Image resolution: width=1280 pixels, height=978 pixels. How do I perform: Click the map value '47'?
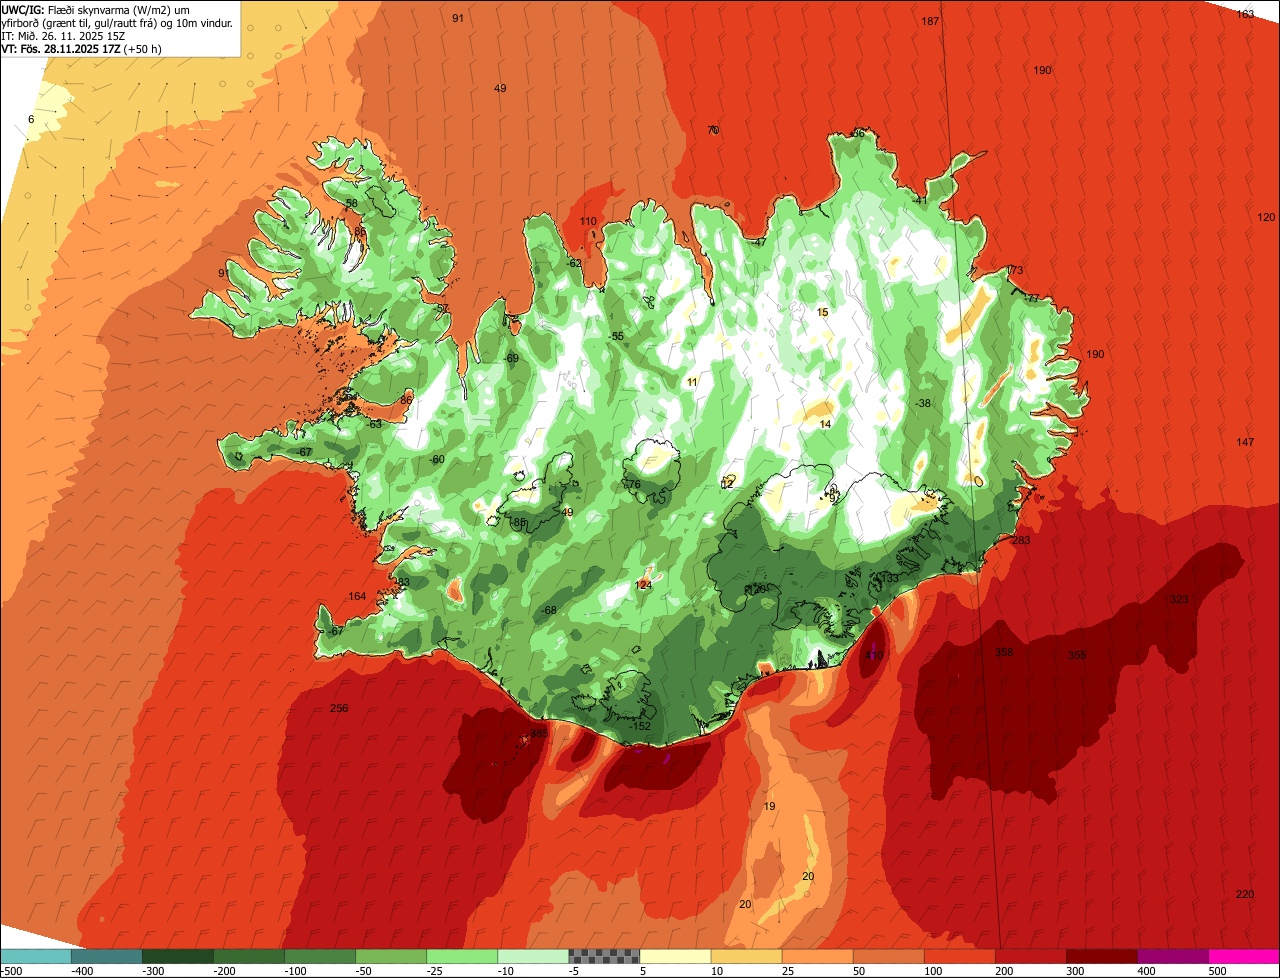(x=760, y=242)
